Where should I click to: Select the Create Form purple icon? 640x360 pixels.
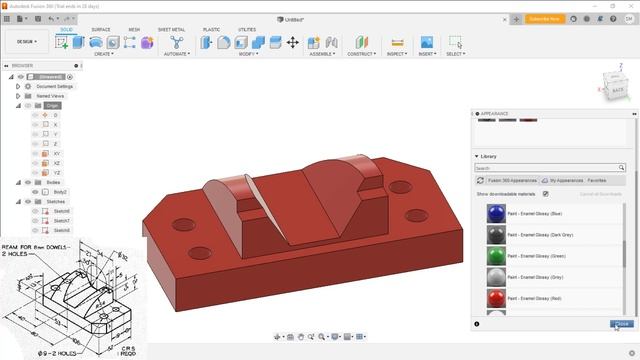pos(147,42)
